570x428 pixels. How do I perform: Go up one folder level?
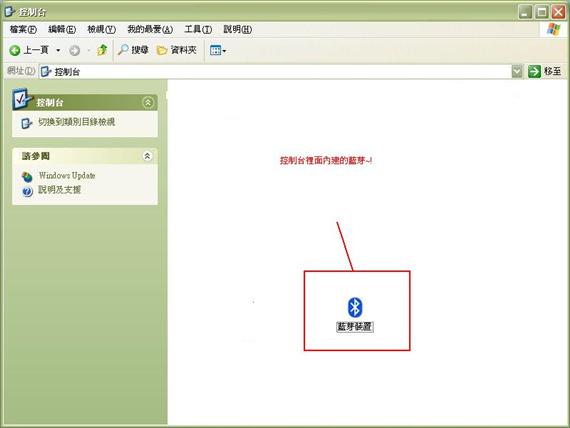coord(102,50)
